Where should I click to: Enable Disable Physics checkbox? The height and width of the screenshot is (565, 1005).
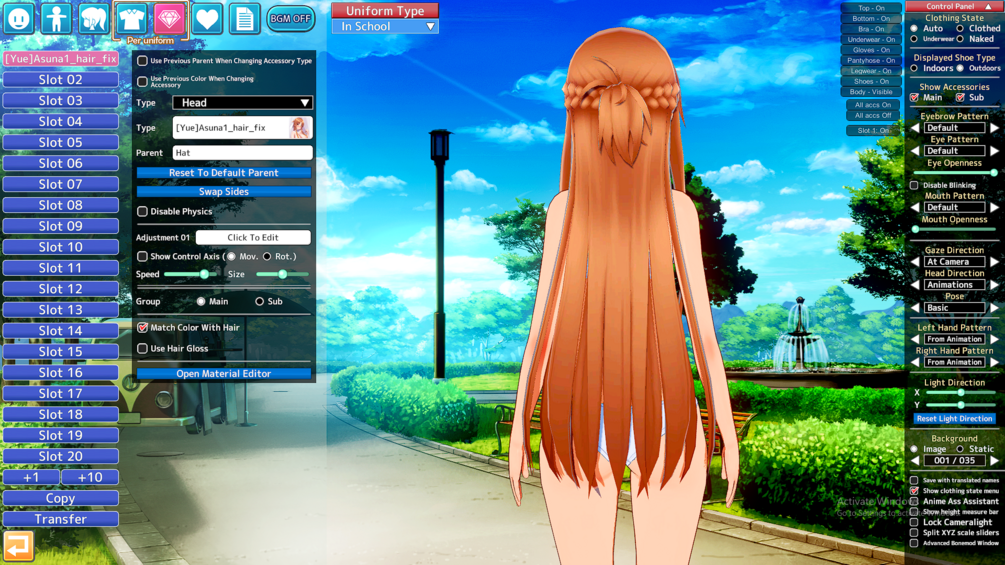pyautogui.click(x=142, y=211)
